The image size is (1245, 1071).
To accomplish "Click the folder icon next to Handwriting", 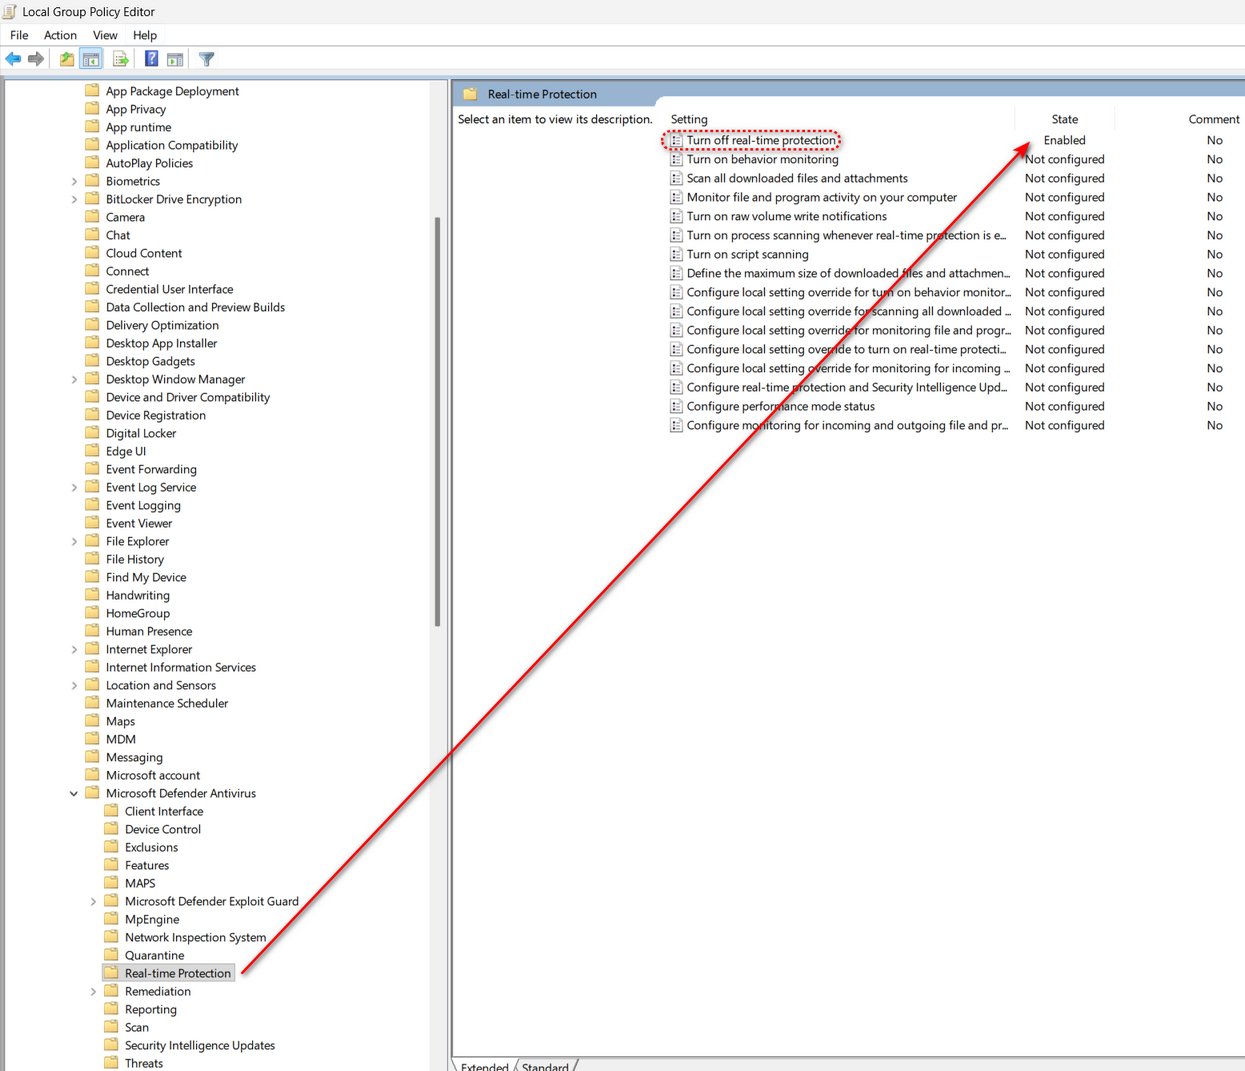I will [x=93, y=595].
